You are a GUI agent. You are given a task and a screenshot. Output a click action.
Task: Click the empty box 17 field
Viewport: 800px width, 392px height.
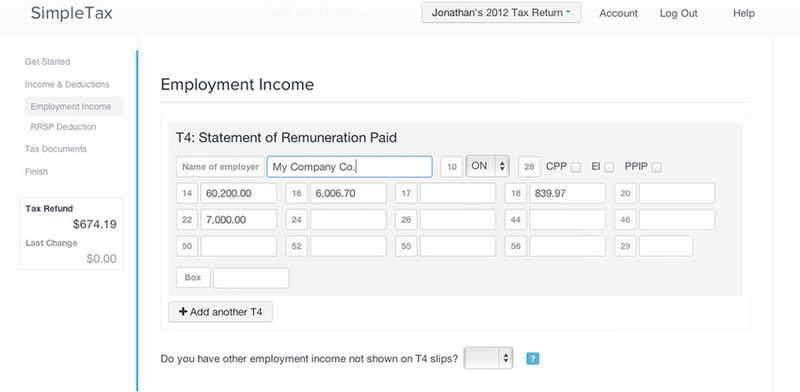(x=458, y=193)
